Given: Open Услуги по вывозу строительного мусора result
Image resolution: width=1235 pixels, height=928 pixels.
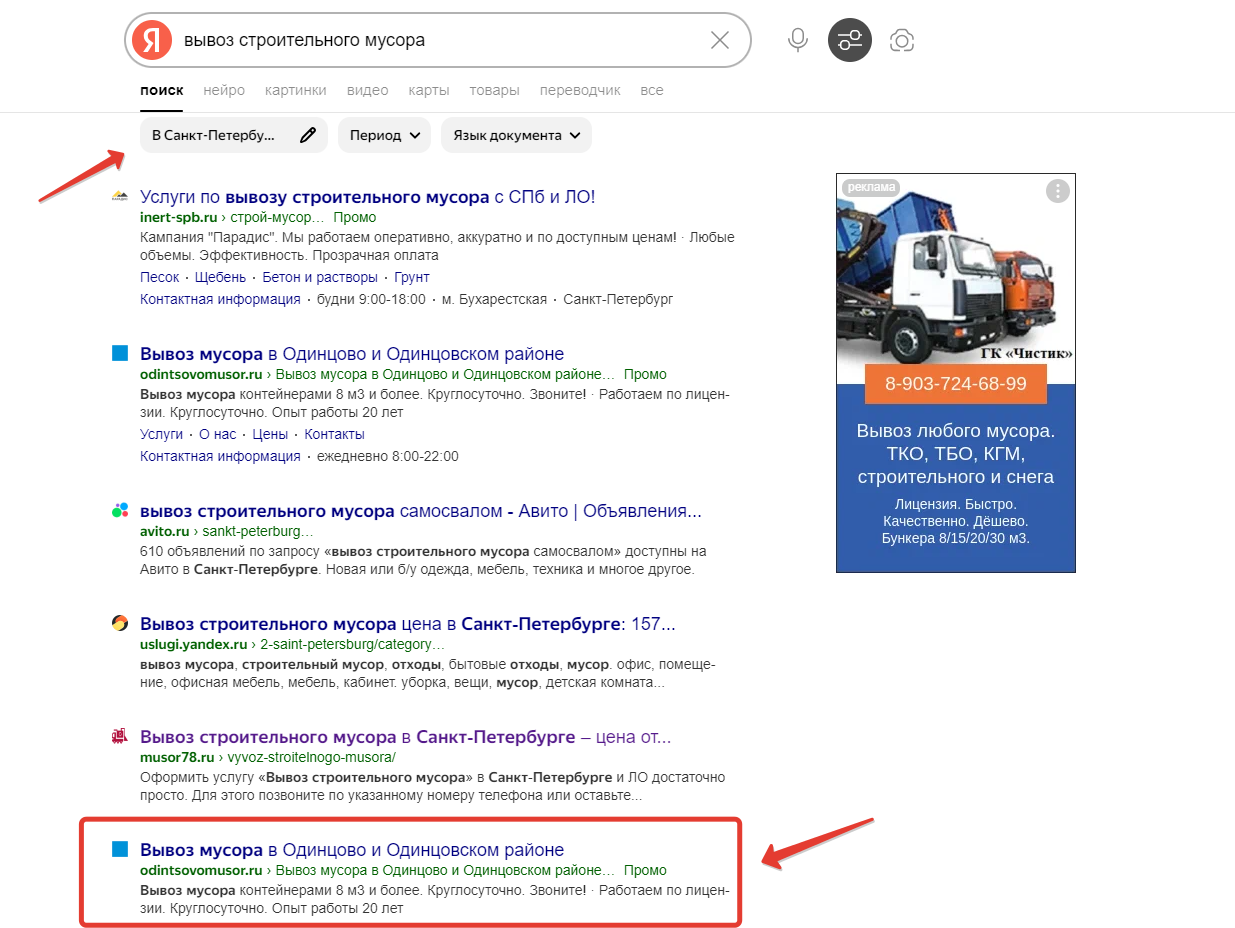Looking at the screenshot, I should pyautogui.click(x=368, y=197).
